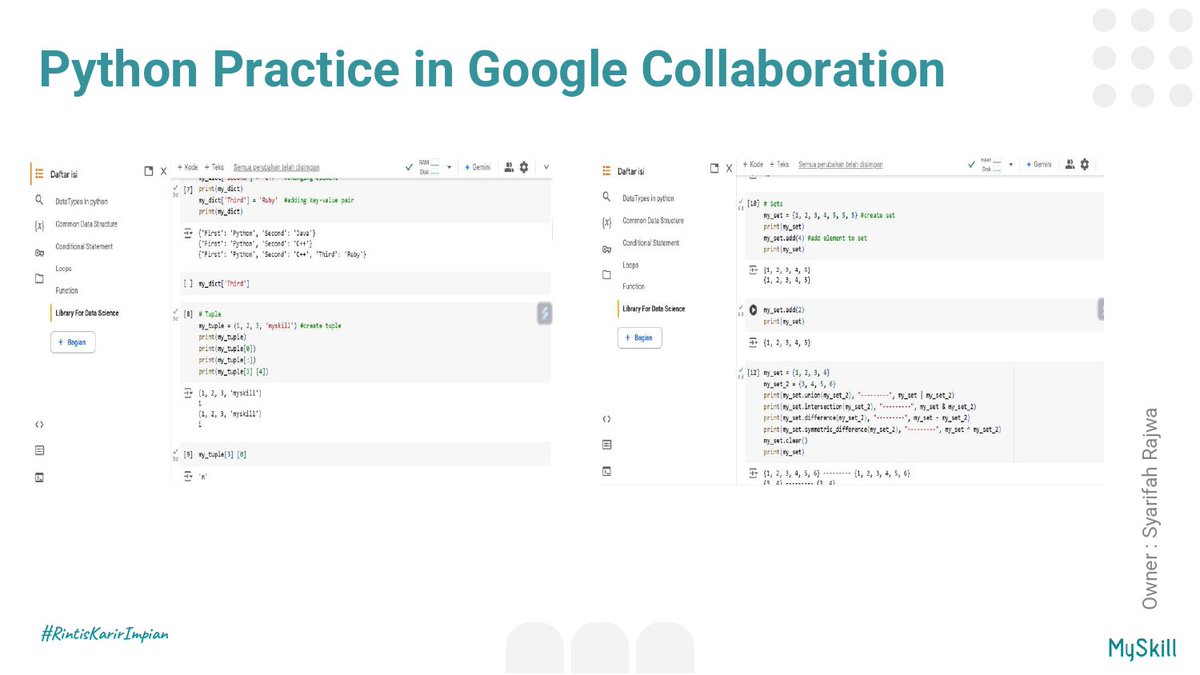This screenshot has height=675, width=1200.
Task: Toggle output icon below my_set.add(2) cell
Action: [754, 343]
